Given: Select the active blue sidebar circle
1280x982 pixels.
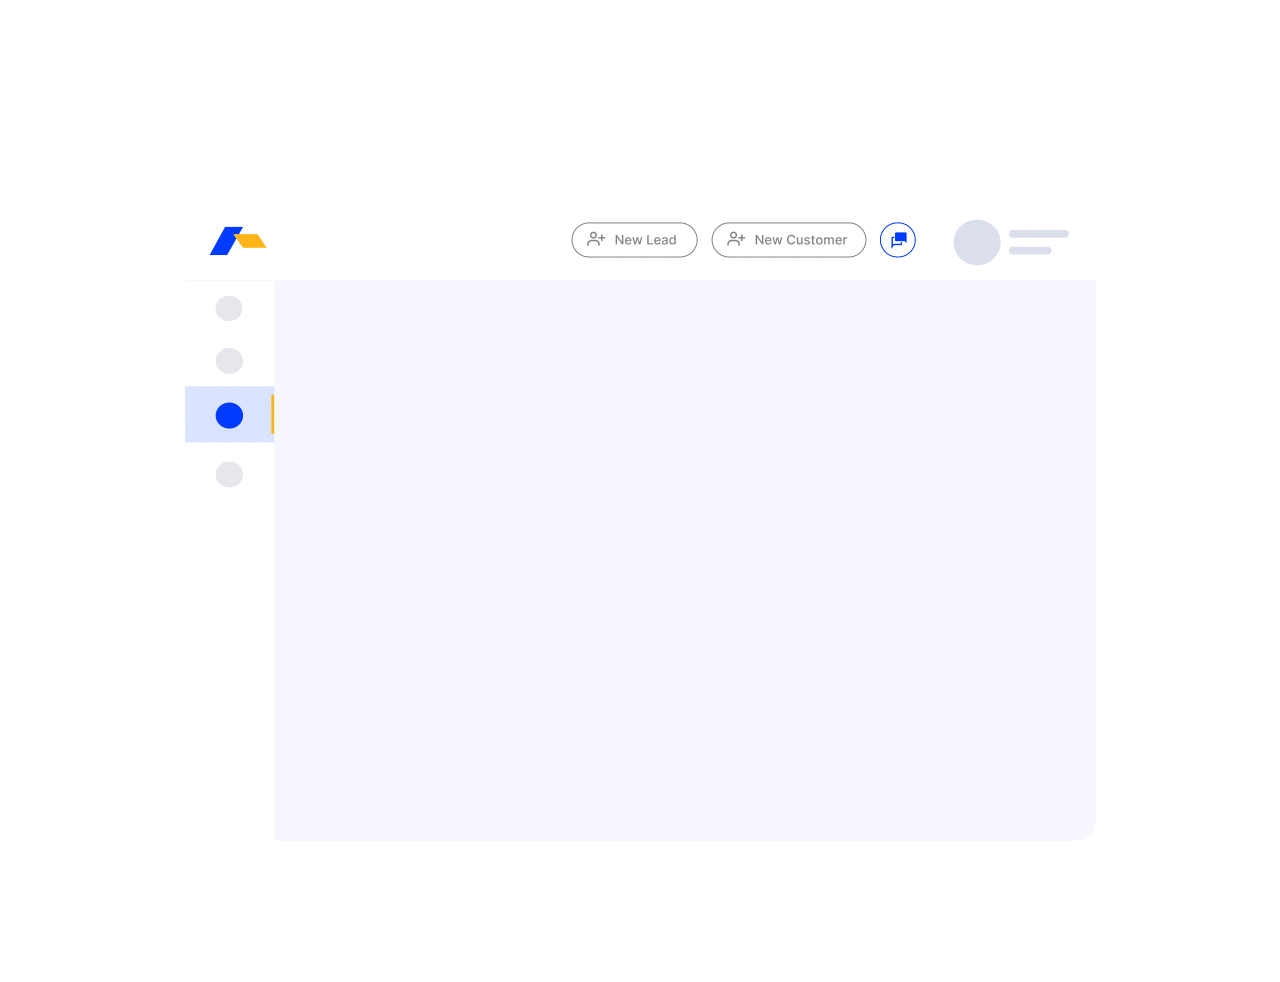Looking at the screenshot, I should click(x=229, y=415).
